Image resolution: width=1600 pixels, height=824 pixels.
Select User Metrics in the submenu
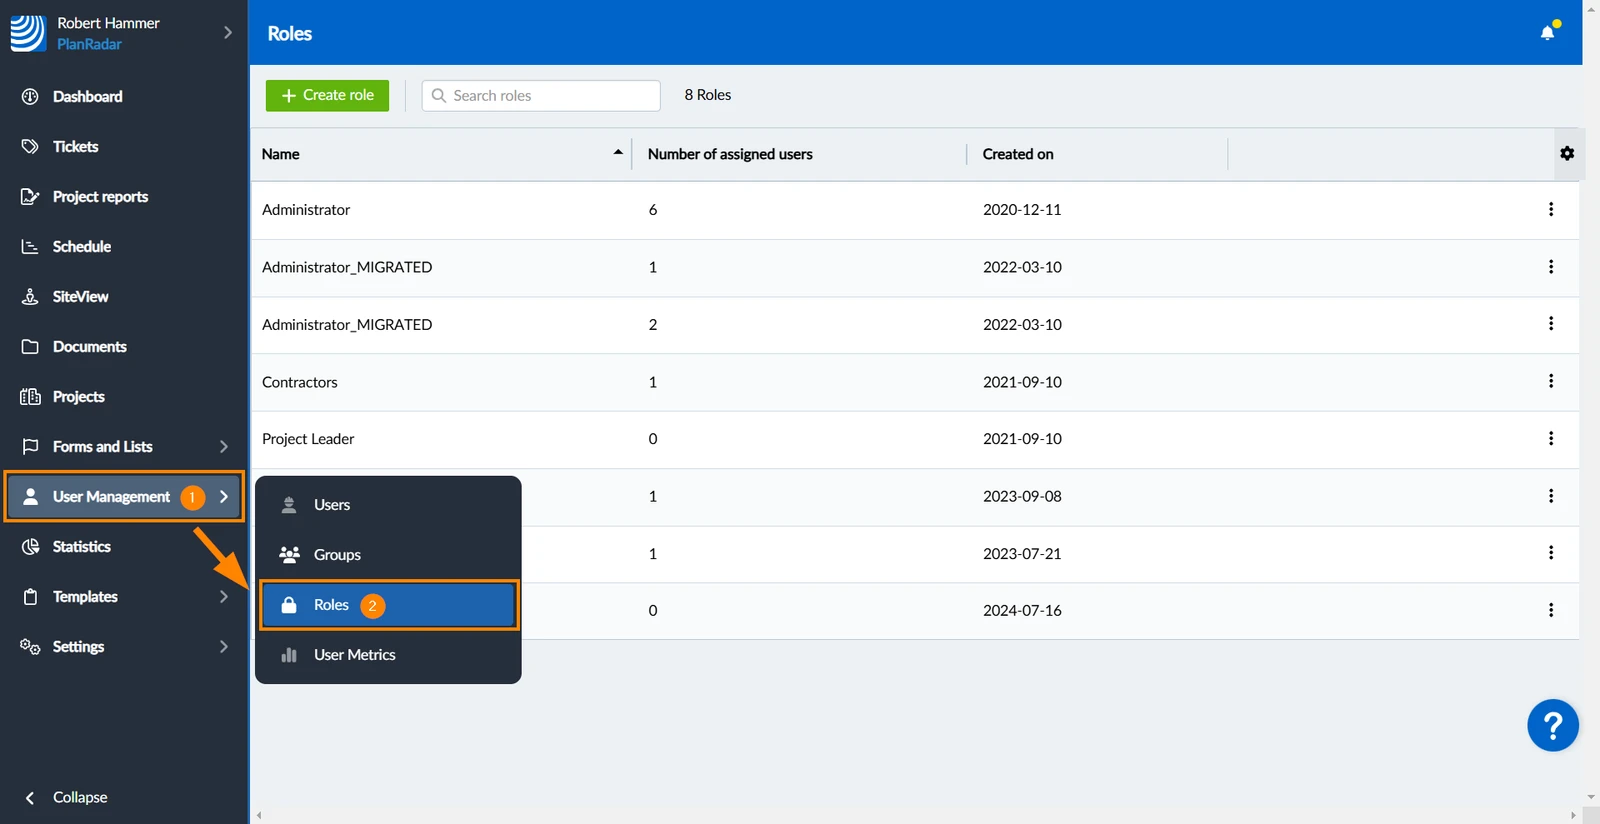388,655
